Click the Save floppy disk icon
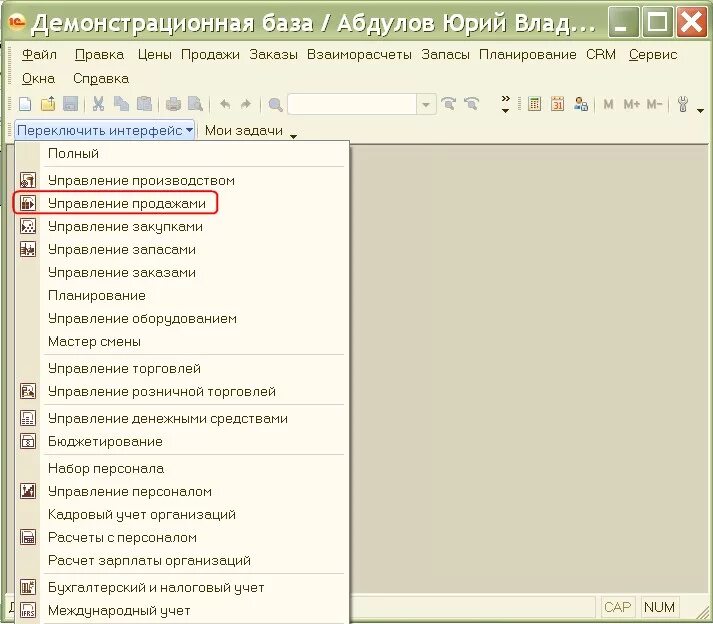 (70, 105)
